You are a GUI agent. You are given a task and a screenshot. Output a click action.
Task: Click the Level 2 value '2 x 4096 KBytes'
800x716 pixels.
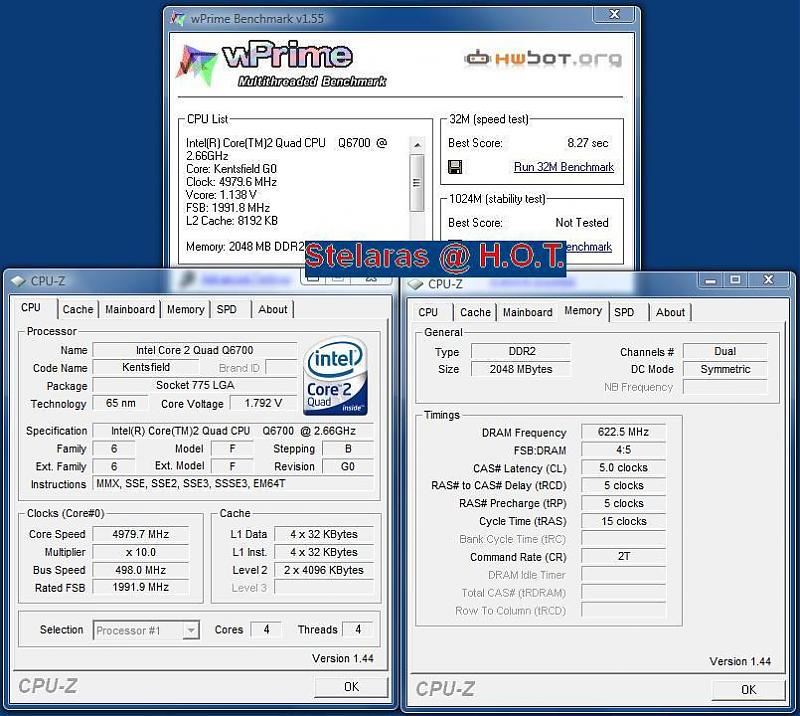pos(324,570)
